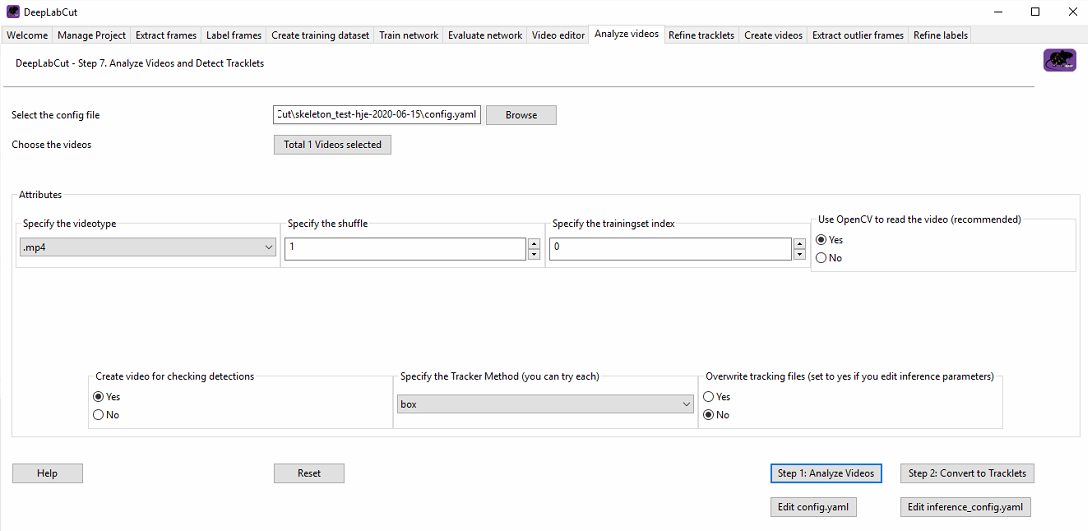This screenshot has width=1088, height=531.
Task: Open the Welcome tab
Action: [x=28, y=35]
